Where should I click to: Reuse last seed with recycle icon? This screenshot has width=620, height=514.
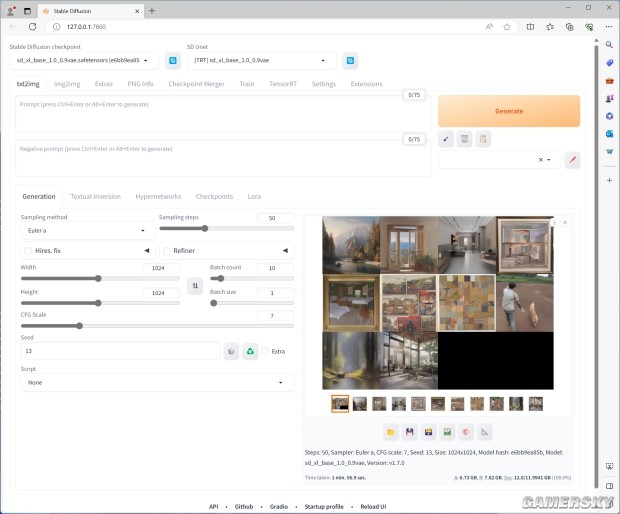(x=250, y=351)
